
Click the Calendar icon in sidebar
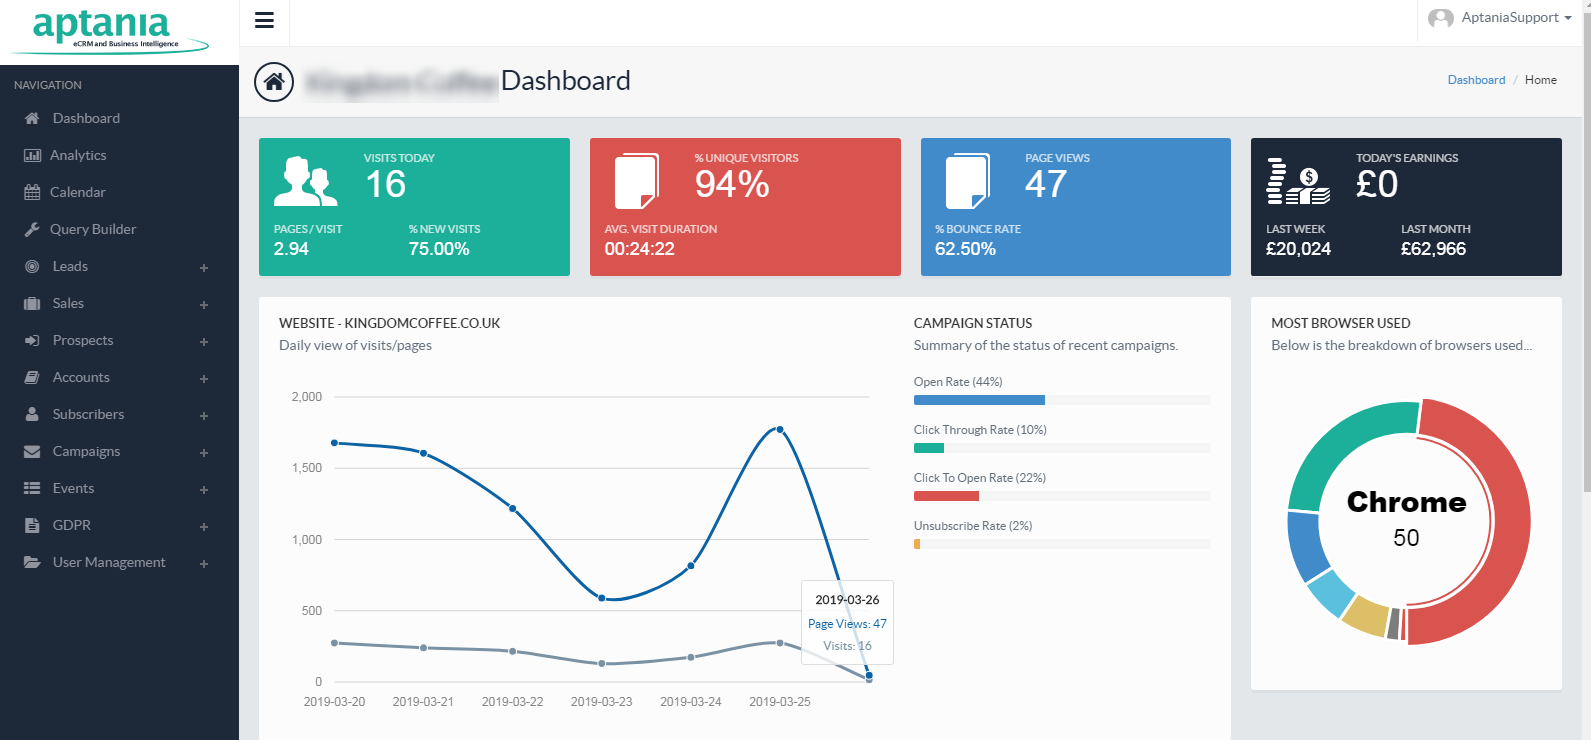coord(32,192)
